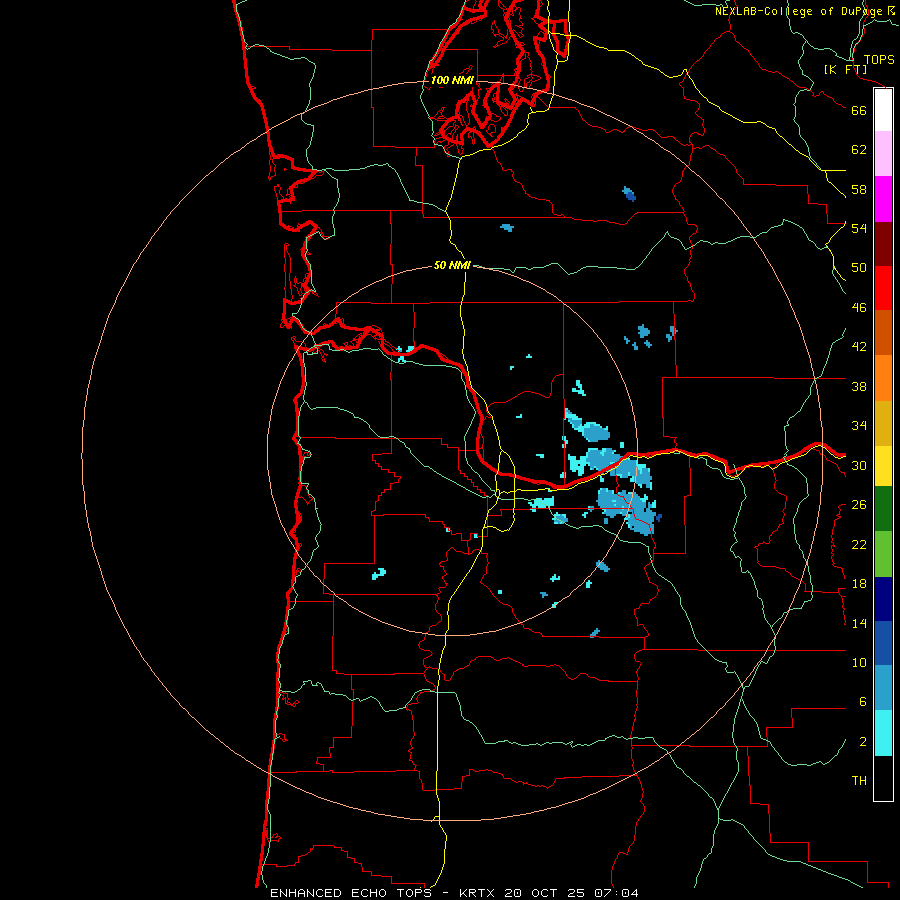Screen dimensions: 900x900
Task: Click the TOPS legend heading
Action: tap(879, 59)
